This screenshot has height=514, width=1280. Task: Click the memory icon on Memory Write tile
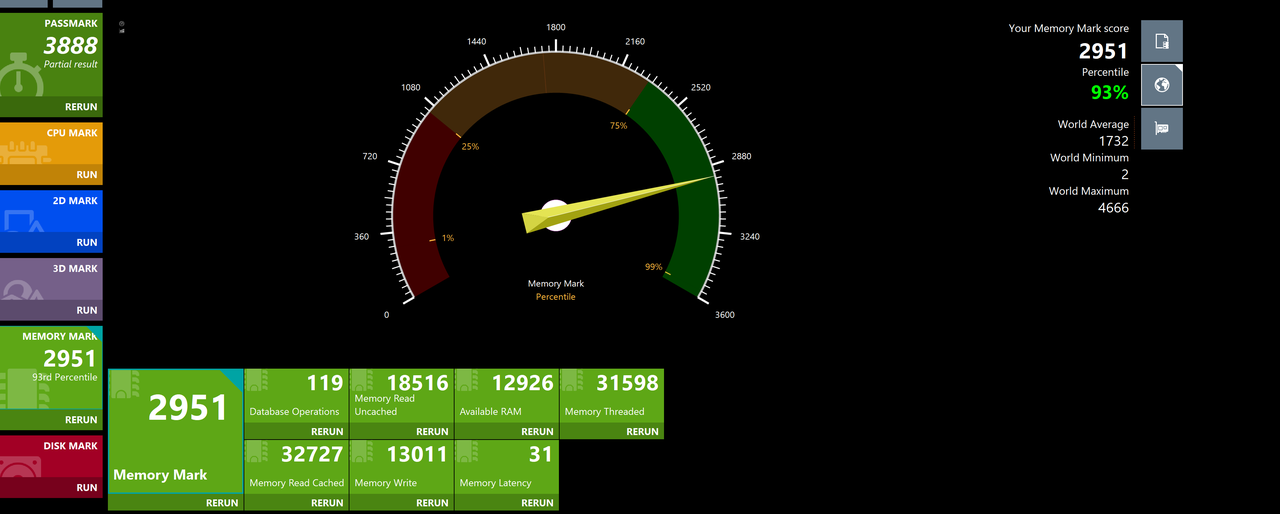[x=363, y=452]
